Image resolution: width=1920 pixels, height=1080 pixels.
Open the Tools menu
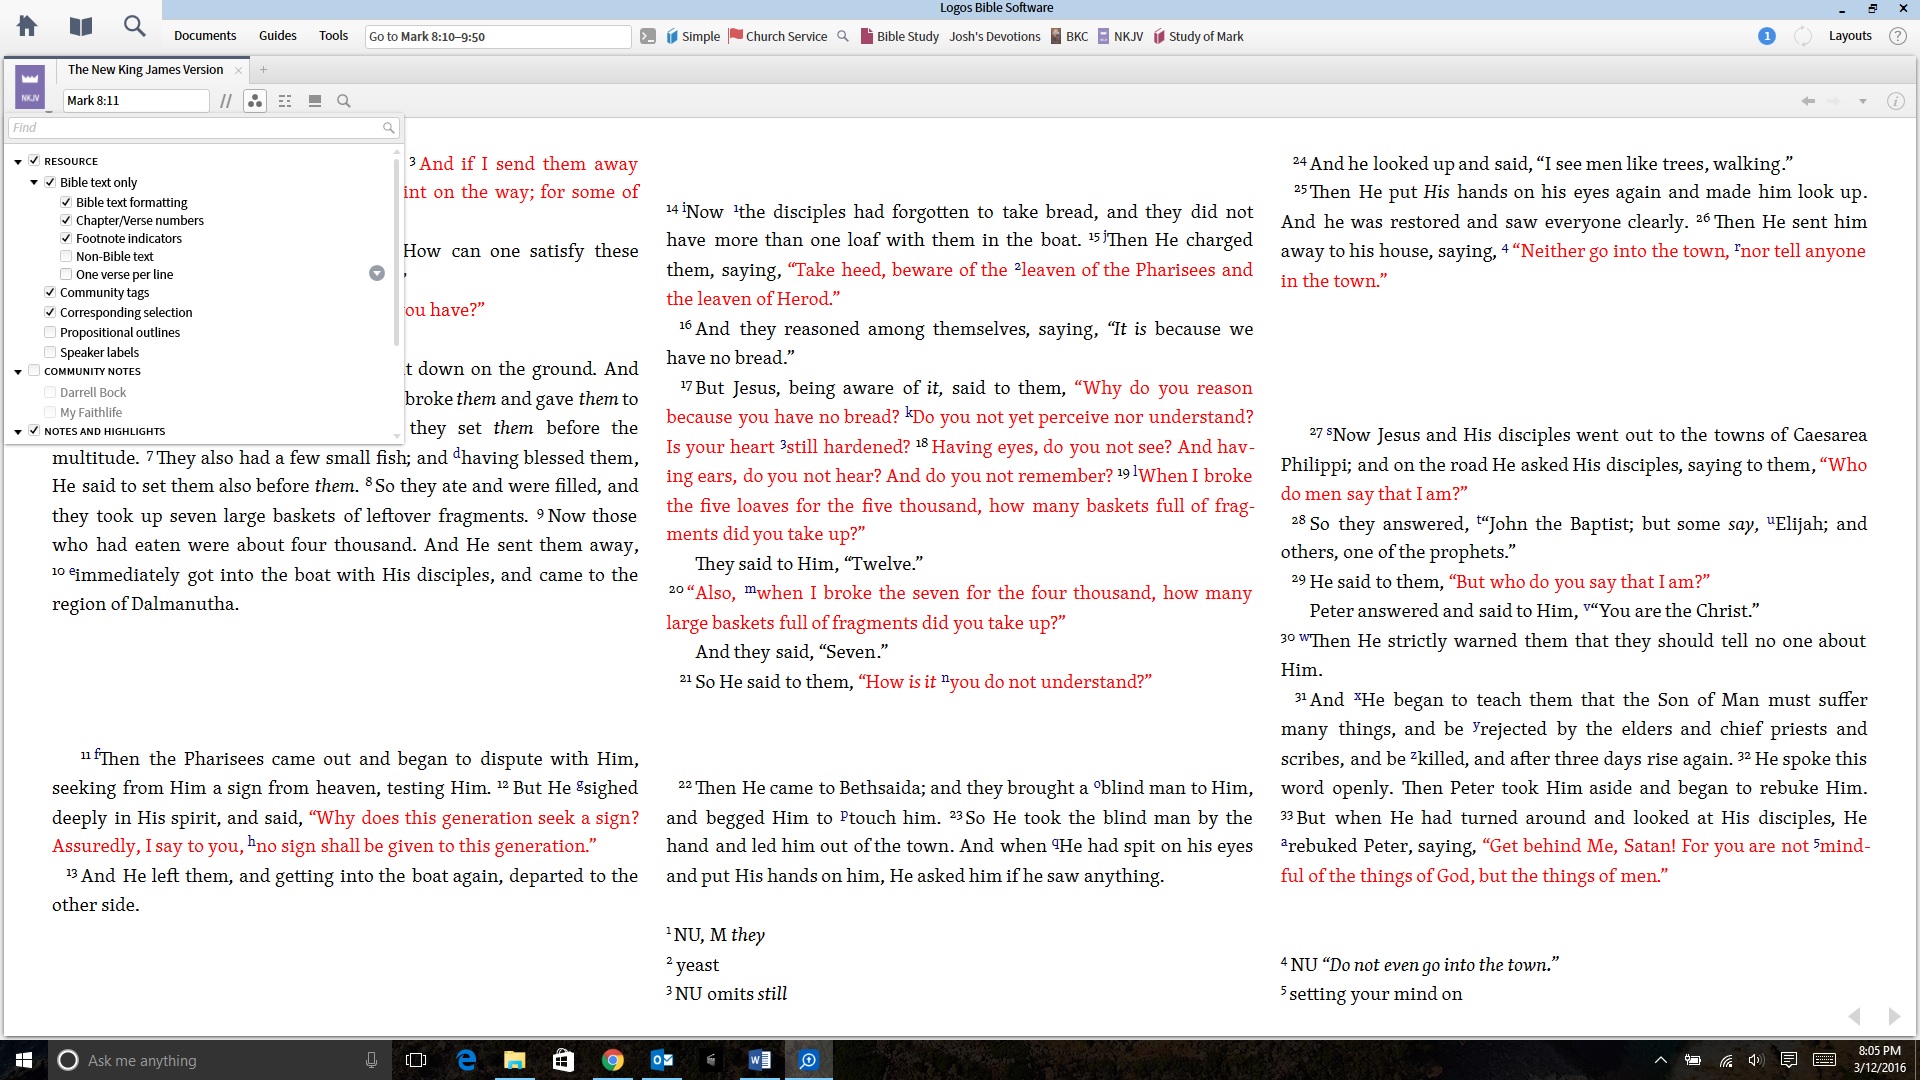click(333, 35)
